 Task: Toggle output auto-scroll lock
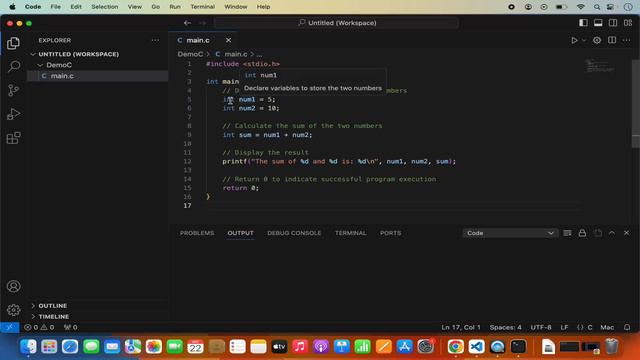[x=582, y=233]
